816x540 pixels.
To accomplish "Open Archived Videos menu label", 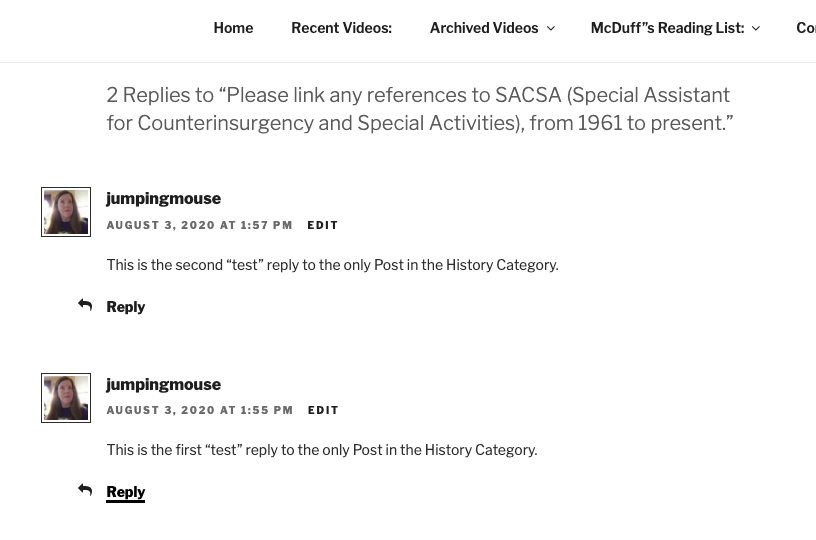I will point(484,28).
